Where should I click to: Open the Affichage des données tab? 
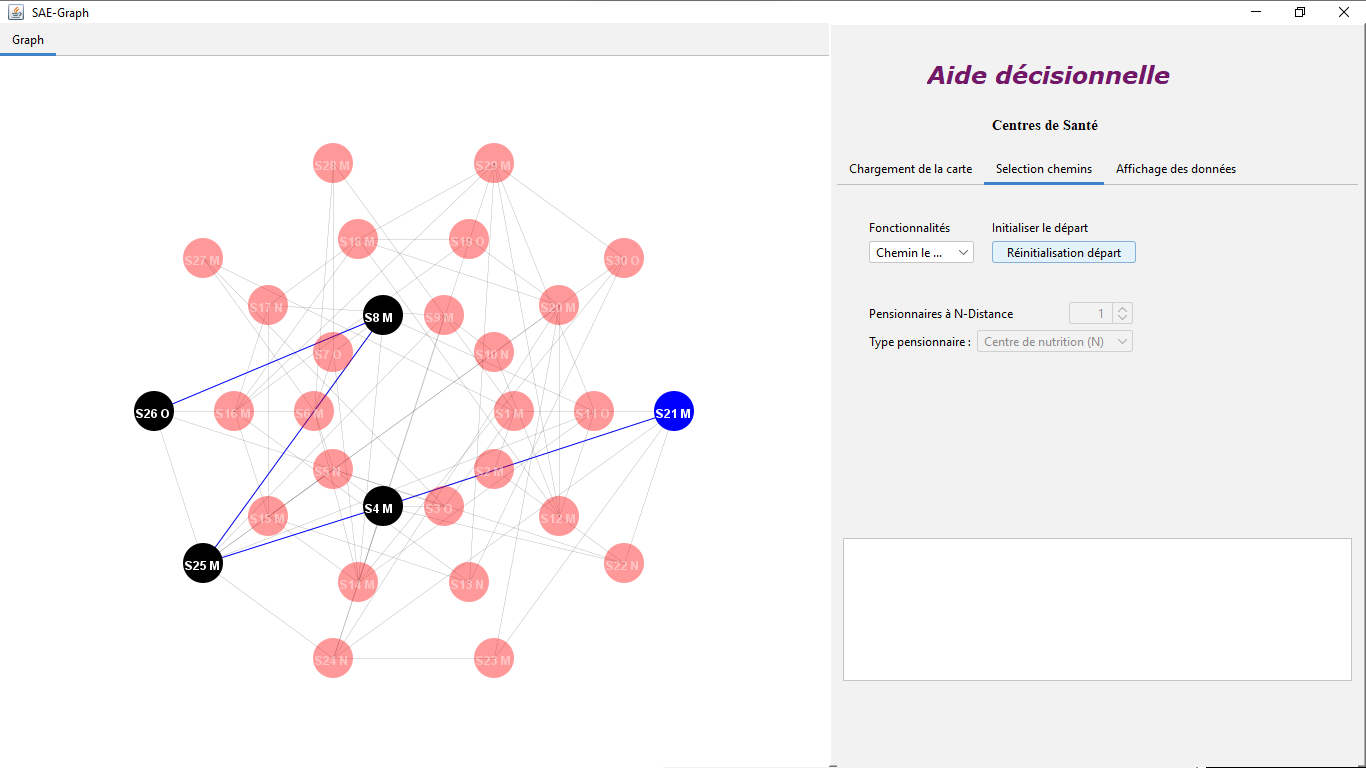[x=1176, y=169]
